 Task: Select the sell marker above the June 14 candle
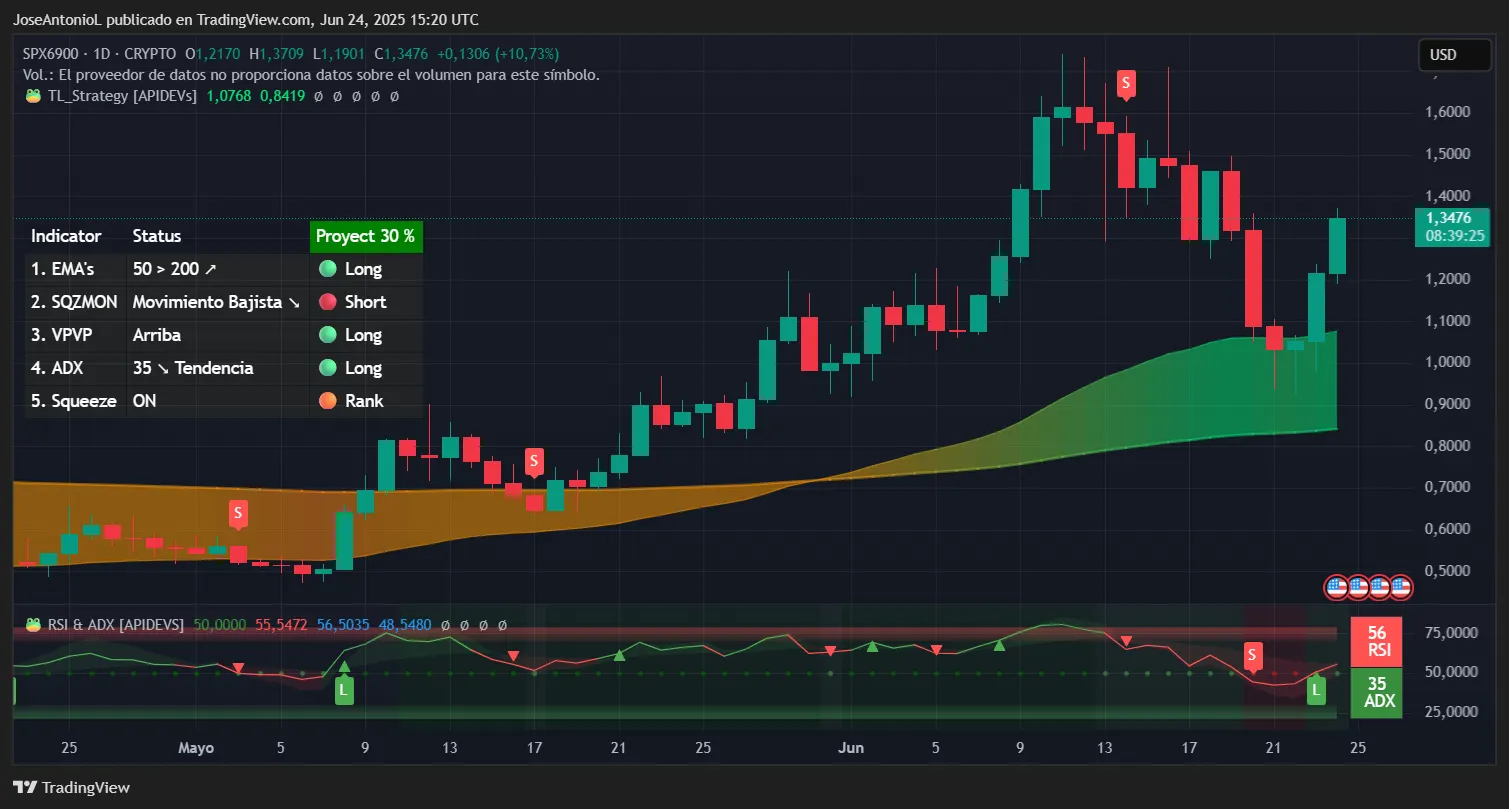point(1126,84)
